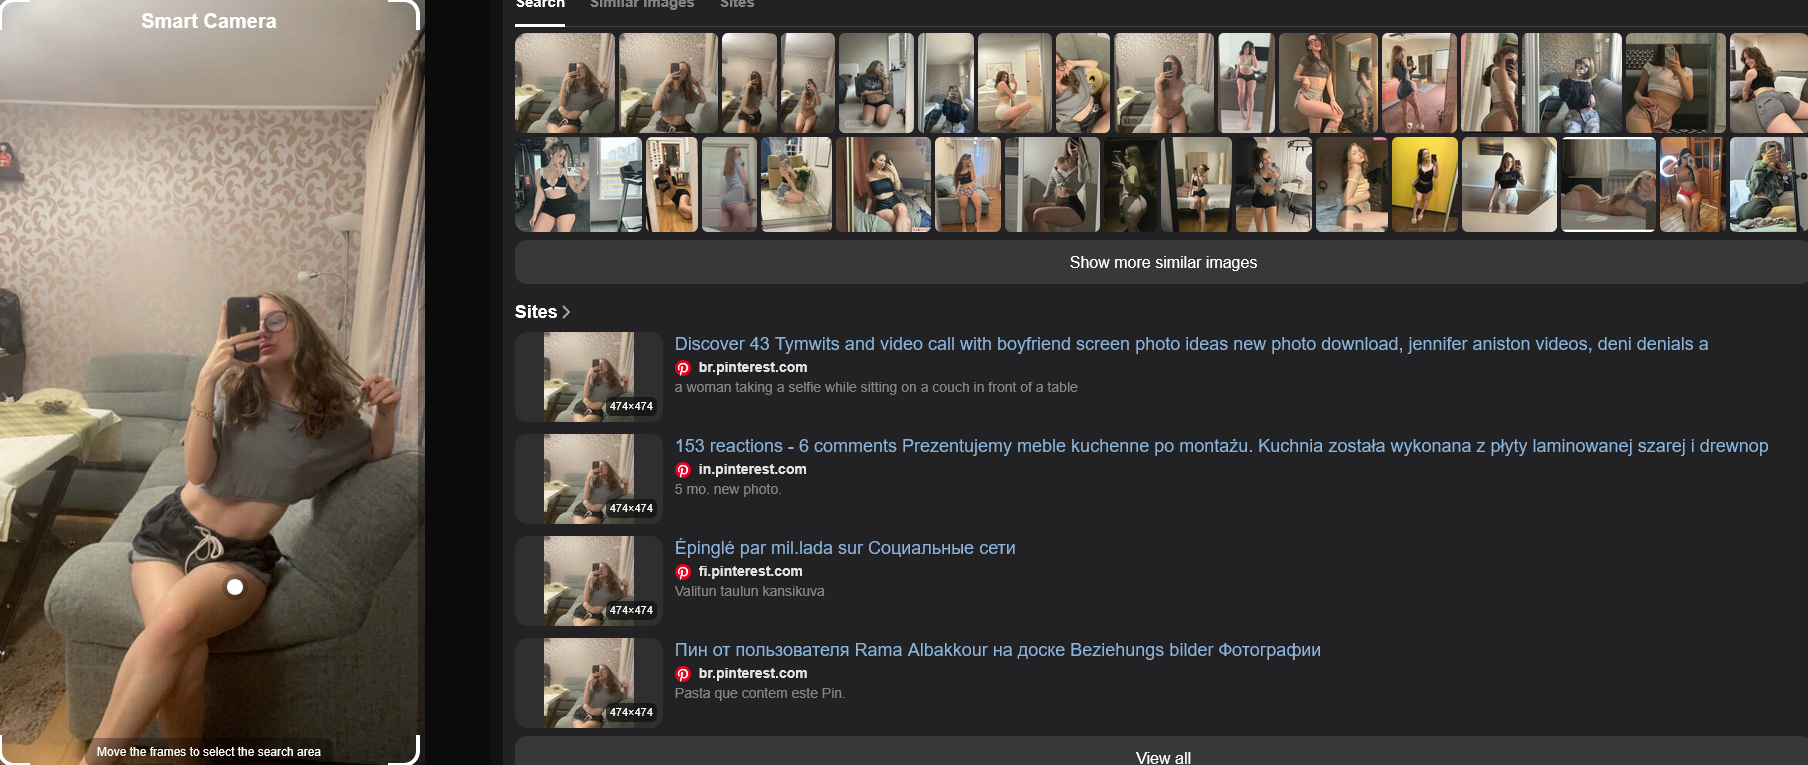This screenshot has width=1808, height=765.
Task: Click Pinterest favicon beside the Discover 43 result
Action: (683, 368)
